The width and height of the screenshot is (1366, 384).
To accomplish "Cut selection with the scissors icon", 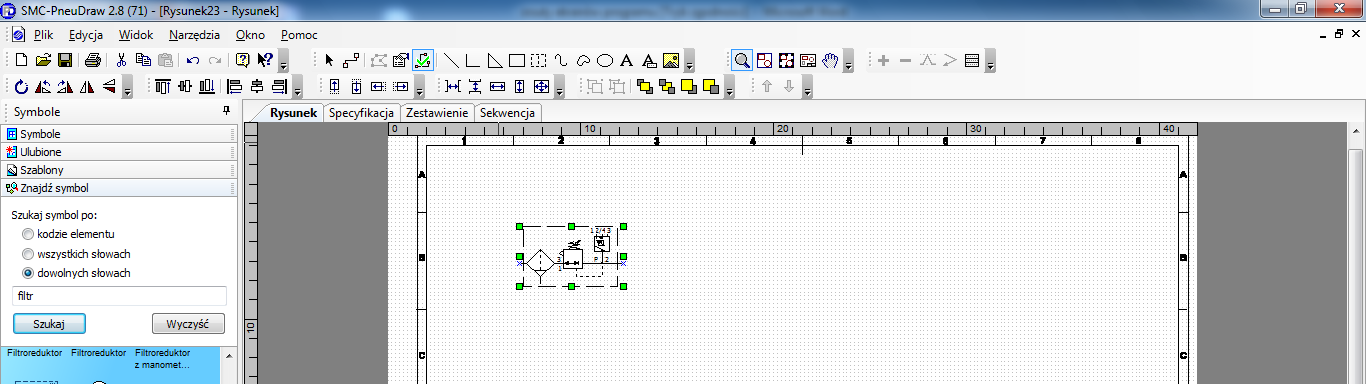I will pos(122,60).
